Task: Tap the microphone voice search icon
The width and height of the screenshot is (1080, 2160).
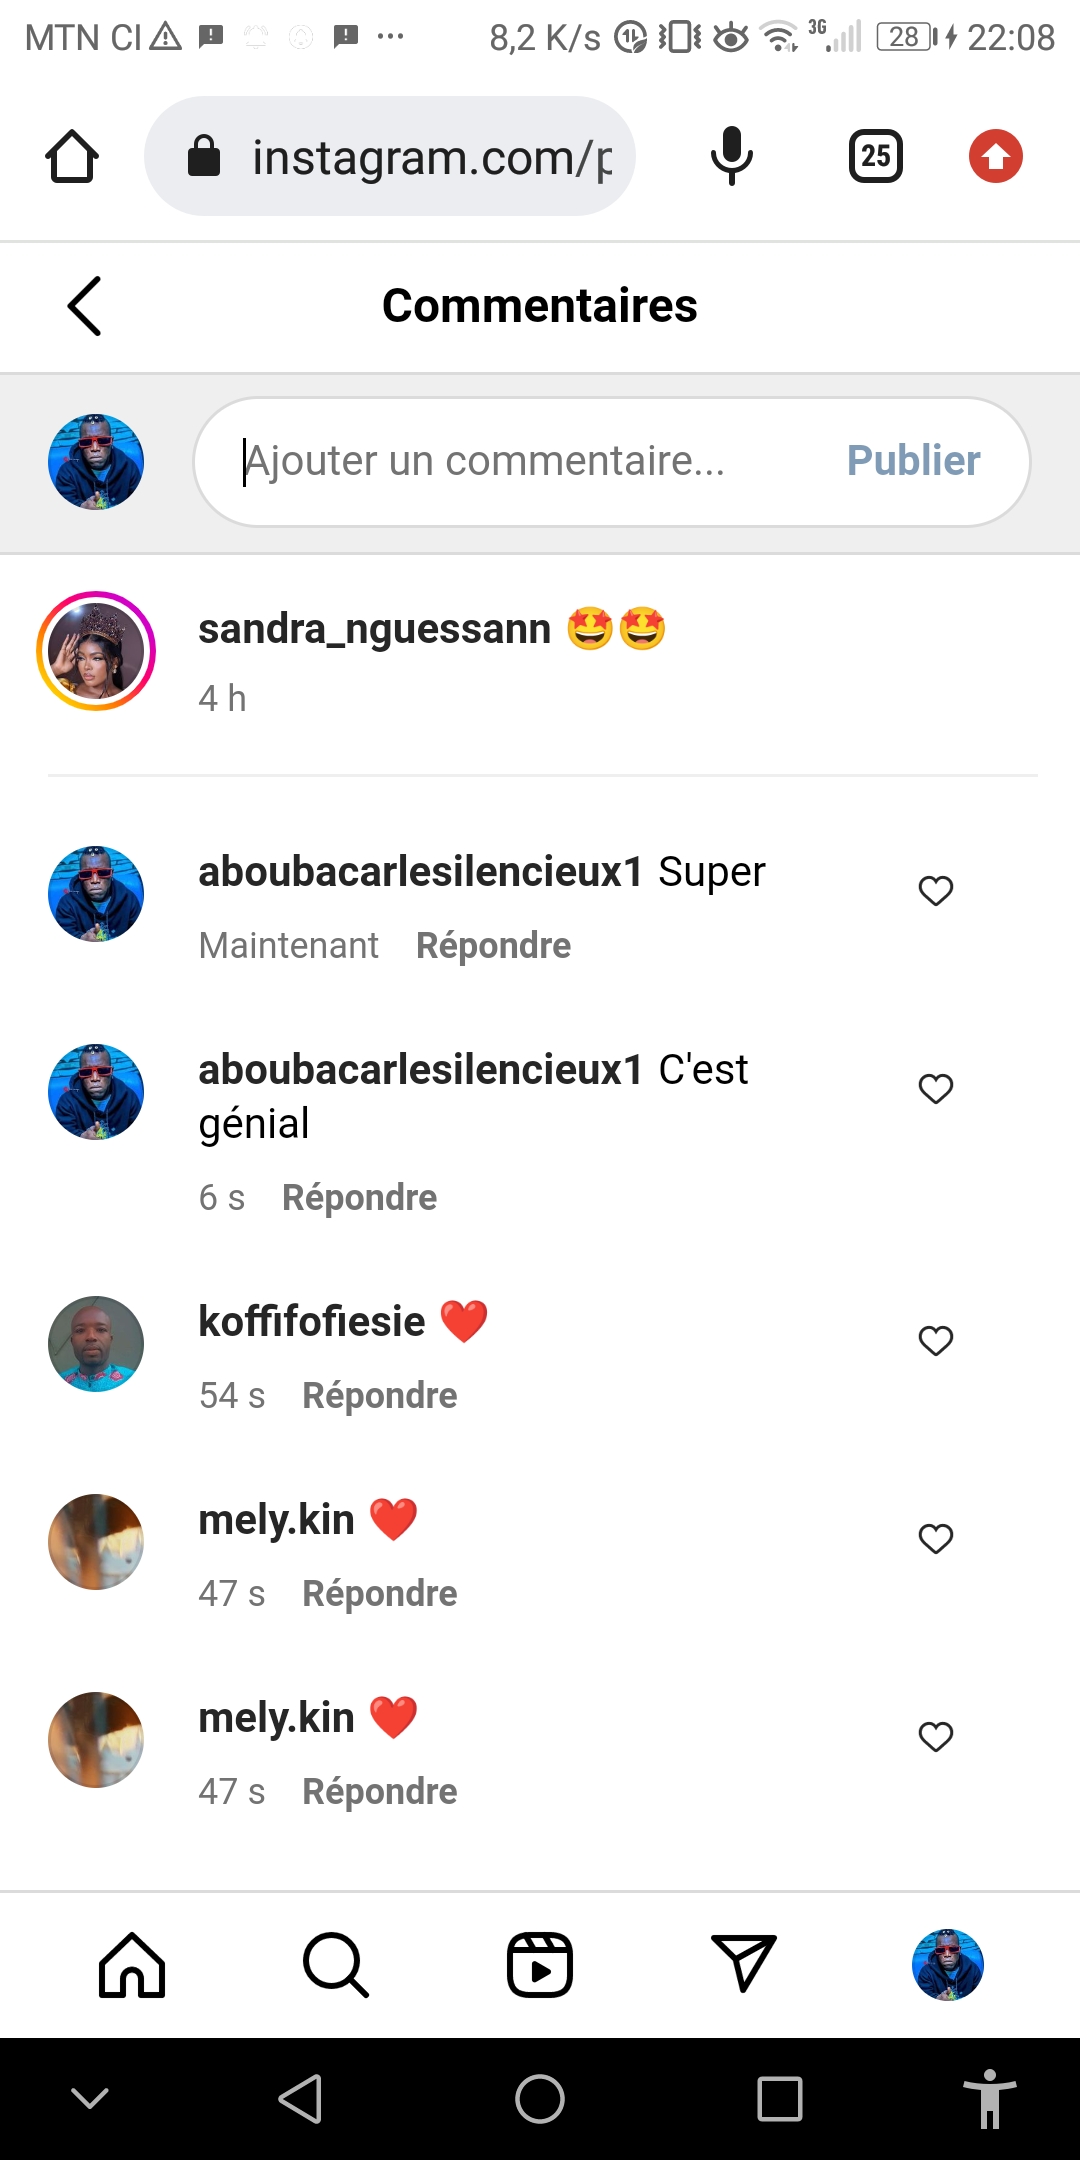Action: click(x=731, y=157)
